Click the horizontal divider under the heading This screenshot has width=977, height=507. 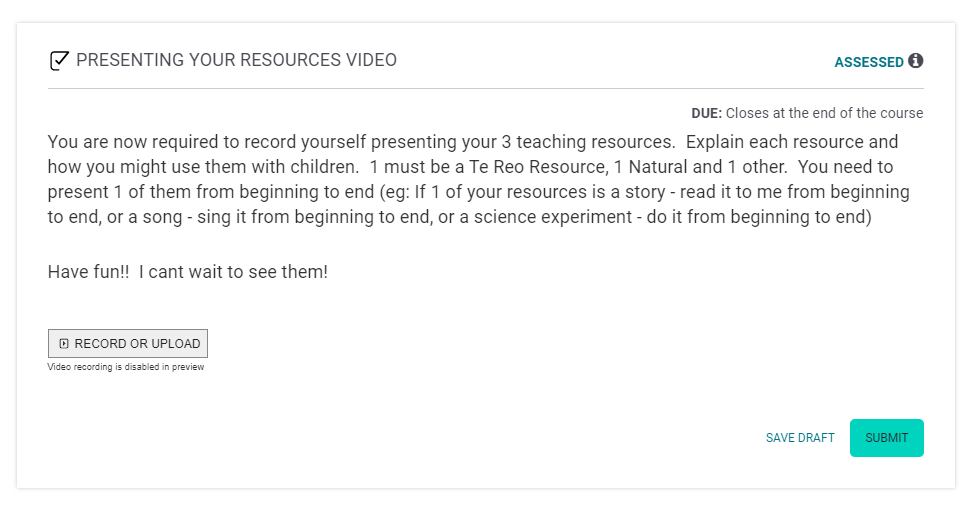pyautogui.click(x=485, y=89)
